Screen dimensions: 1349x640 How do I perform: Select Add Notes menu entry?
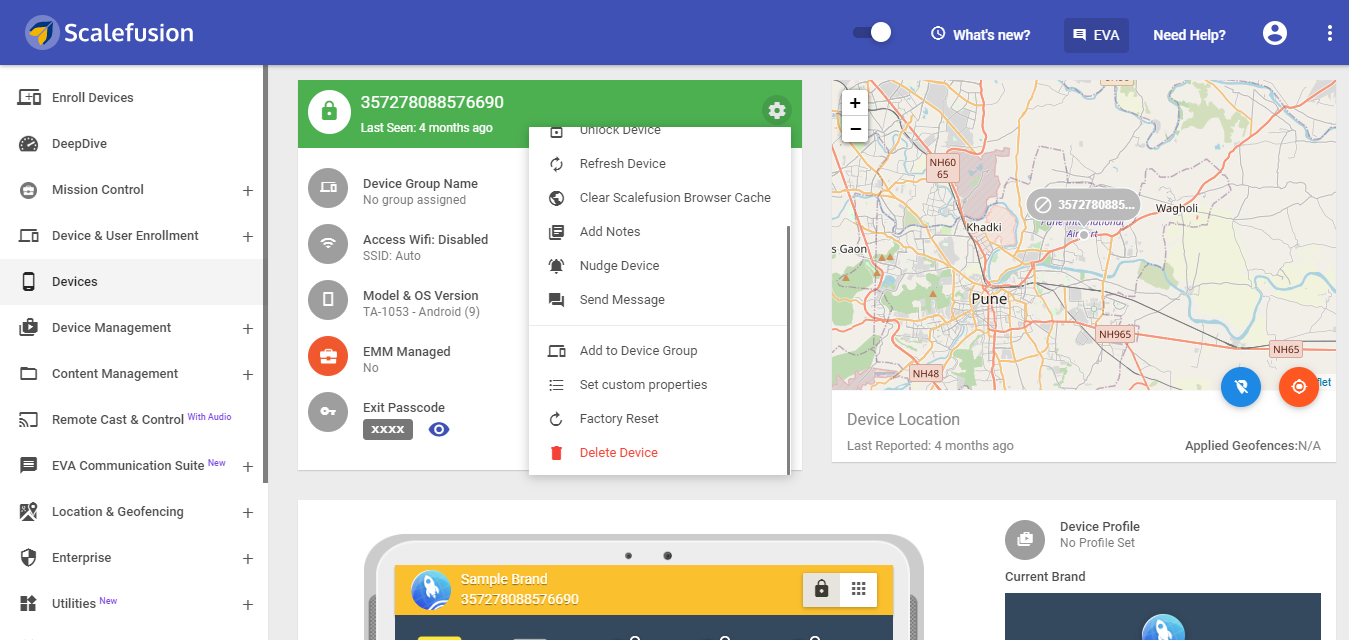click(658, 232)
